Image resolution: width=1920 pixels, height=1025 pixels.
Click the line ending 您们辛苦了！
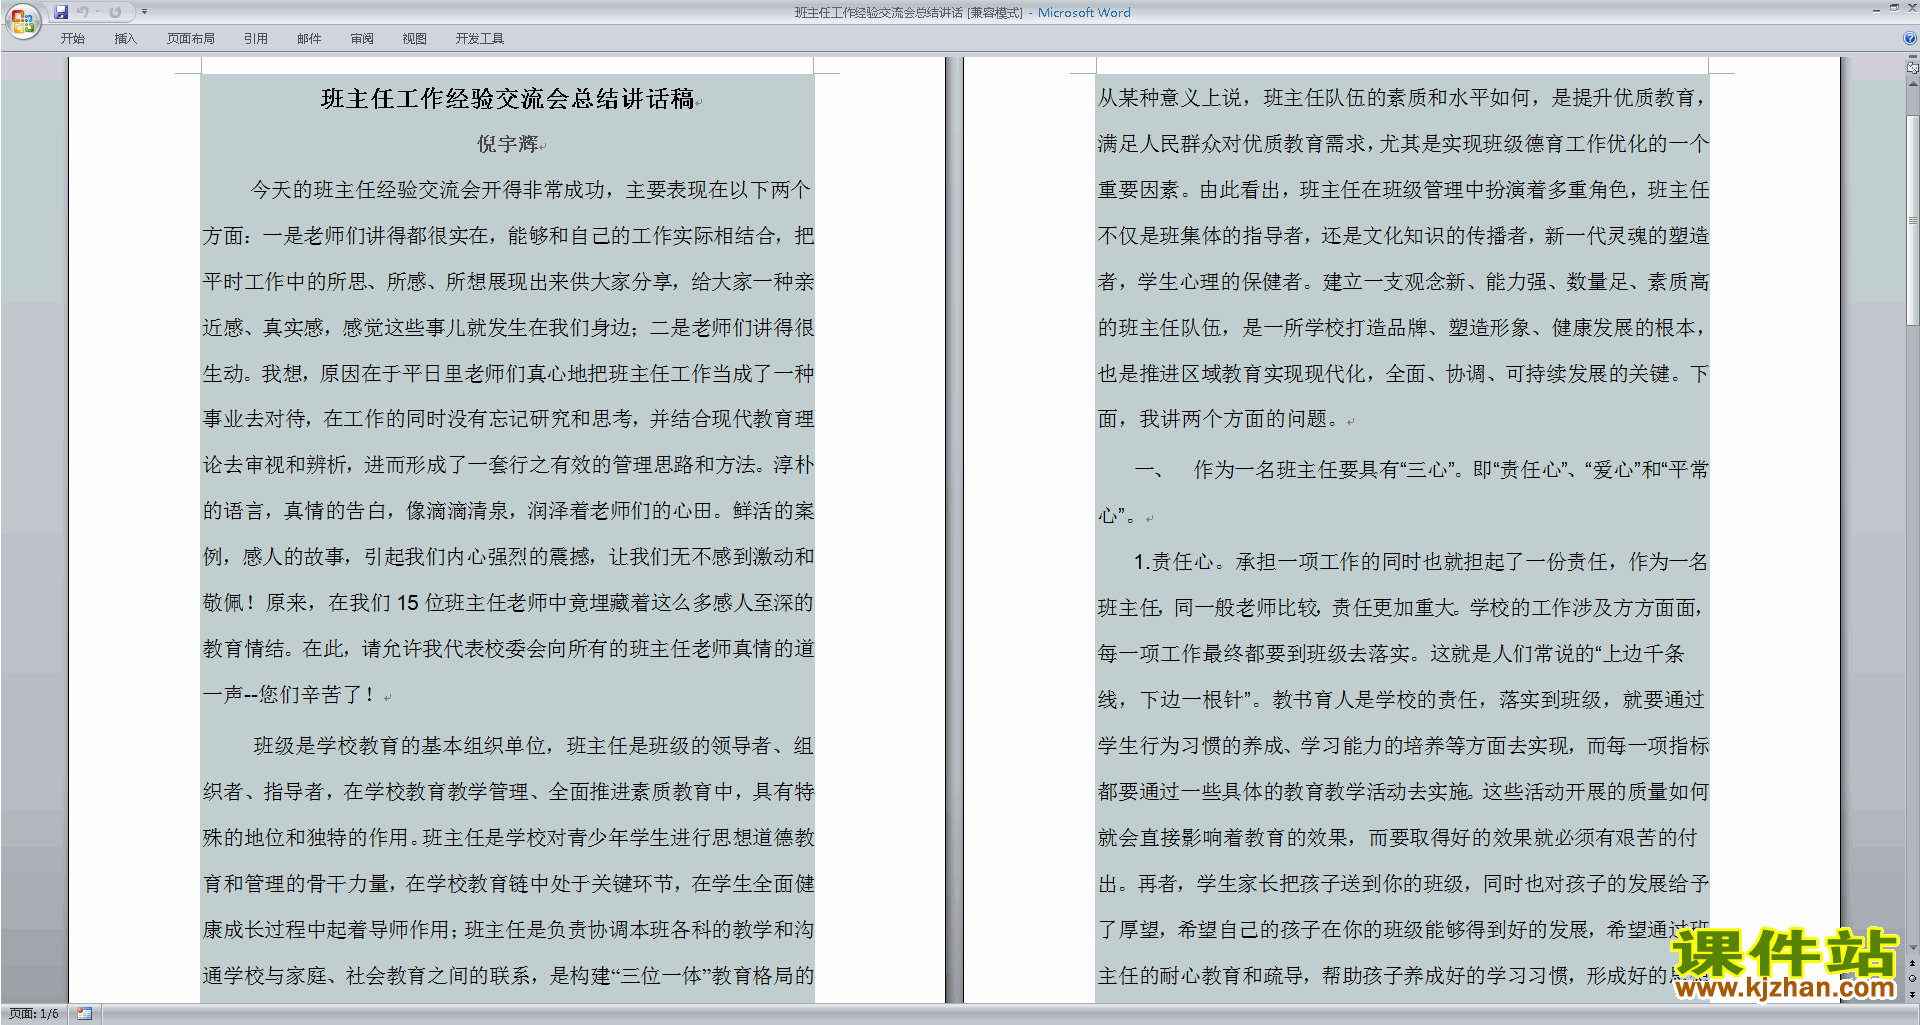pos(290,694)
